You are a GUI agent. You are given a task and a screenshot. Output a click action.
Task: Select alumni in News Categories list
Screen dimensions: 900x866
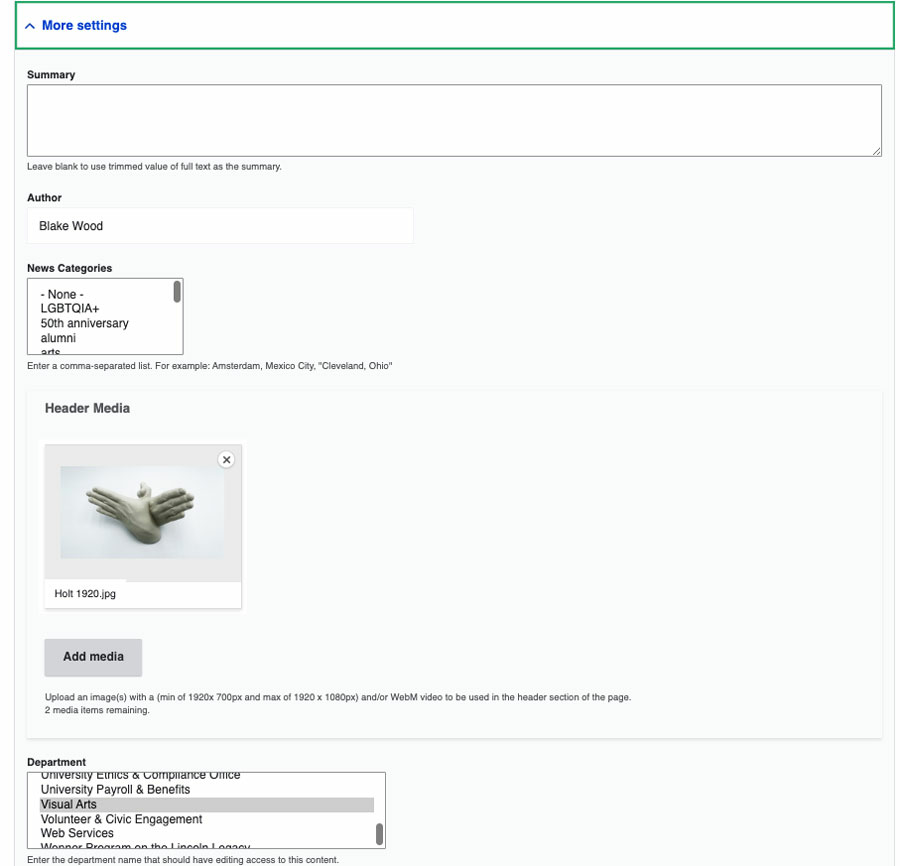(58, 338)
